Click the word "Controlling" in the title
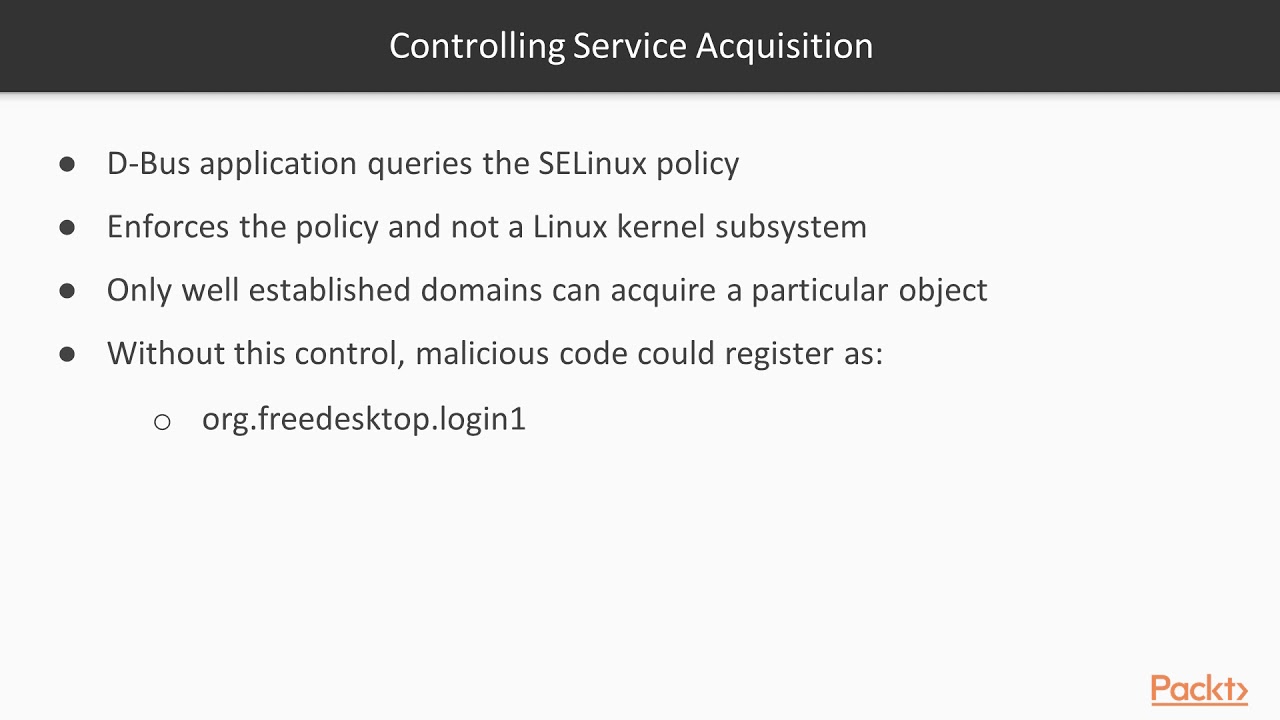The height and width of the screenshot is (720, 1280). pyautogui.click(x=477, y=46)
